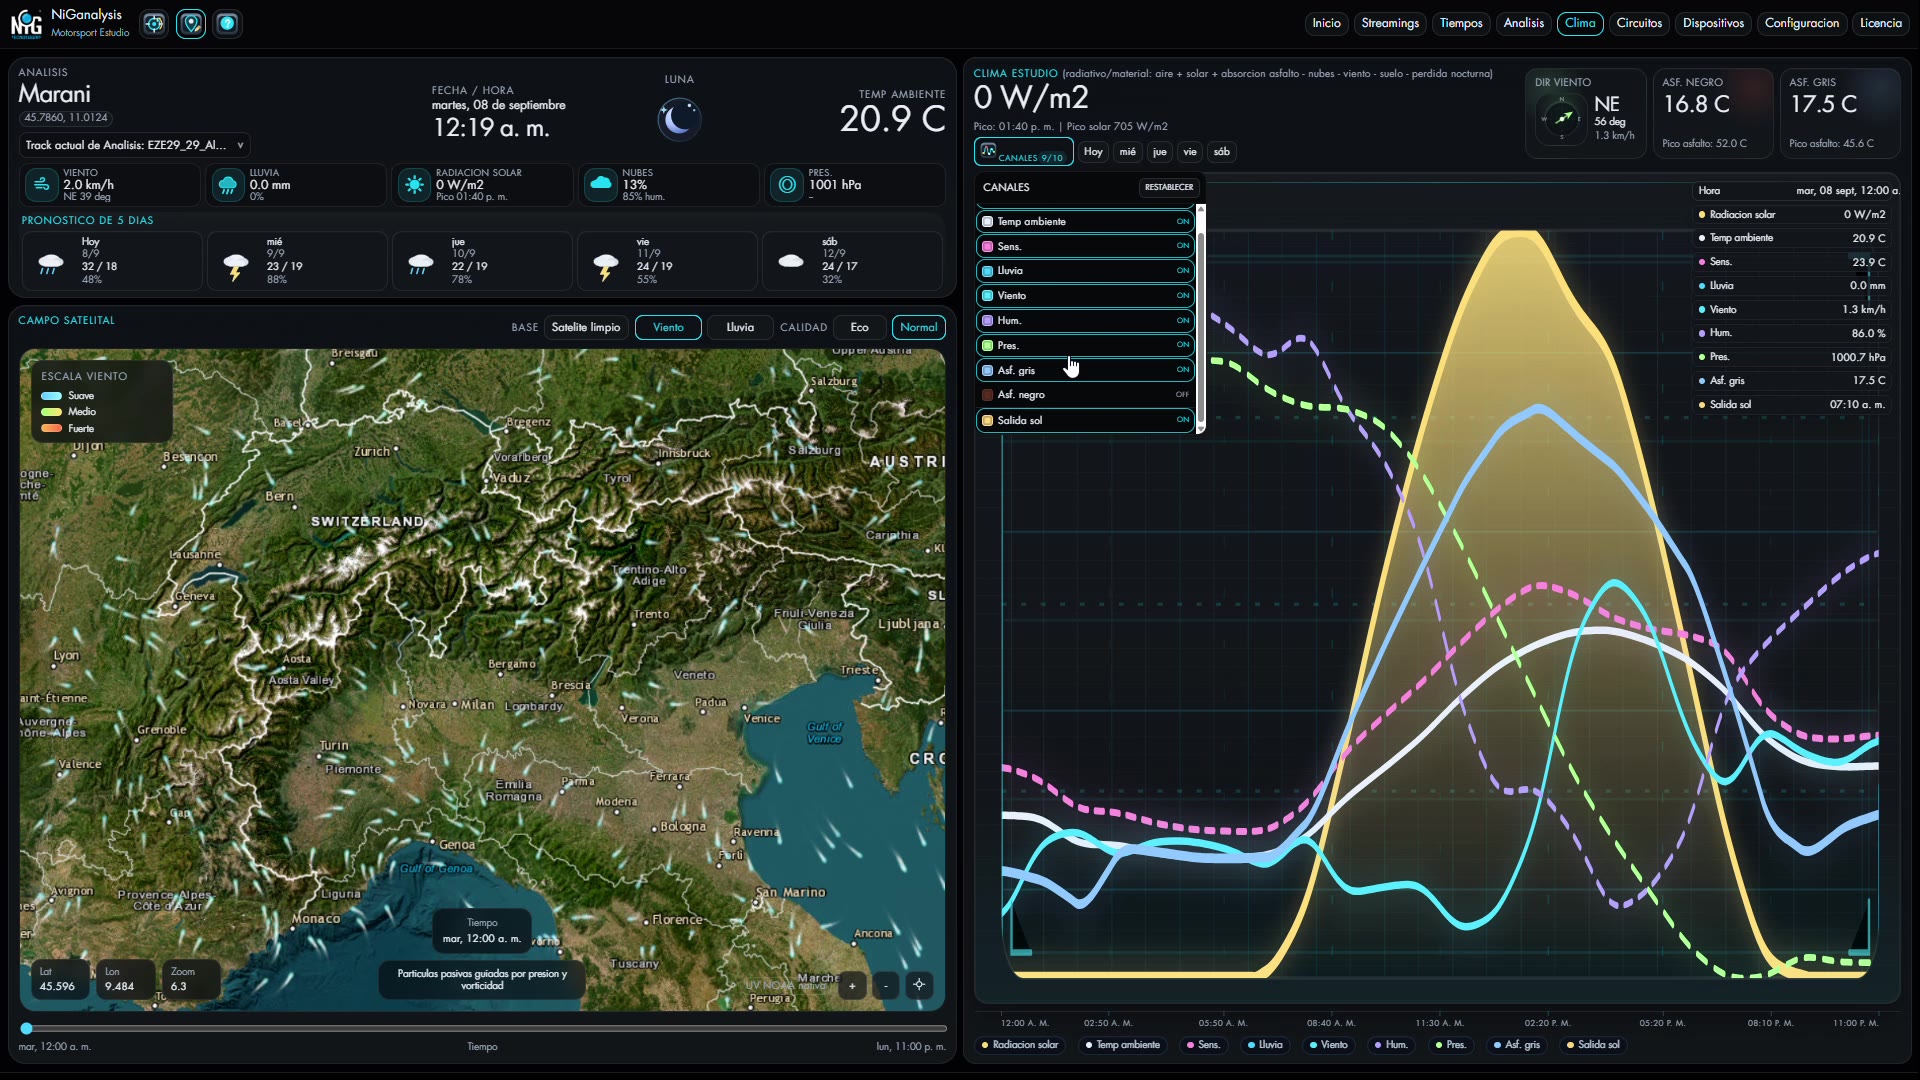Click the NiGanalysis logo
The image size is (1920, 1080).
pyautogui.click(x=26, y=23)
